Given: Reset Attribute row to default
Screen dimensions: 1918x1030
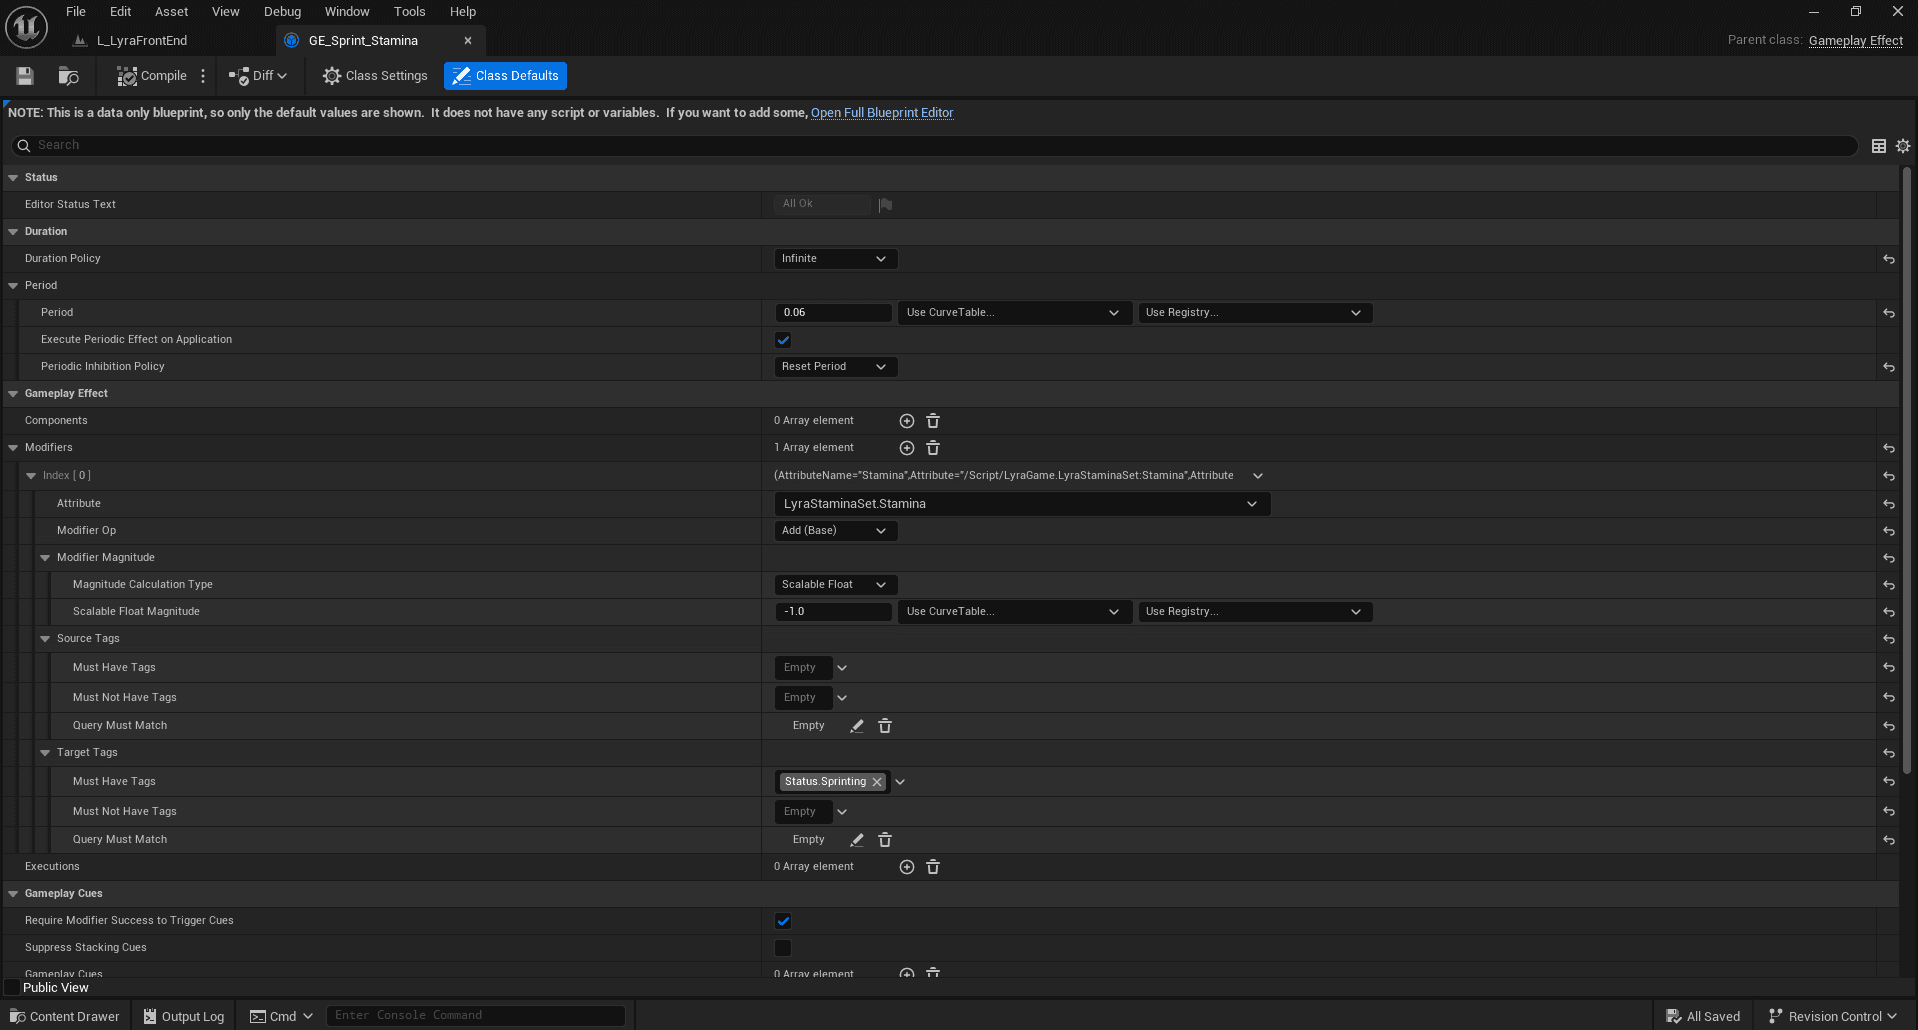Looking at the screenshot, I should click(1889, 504).
